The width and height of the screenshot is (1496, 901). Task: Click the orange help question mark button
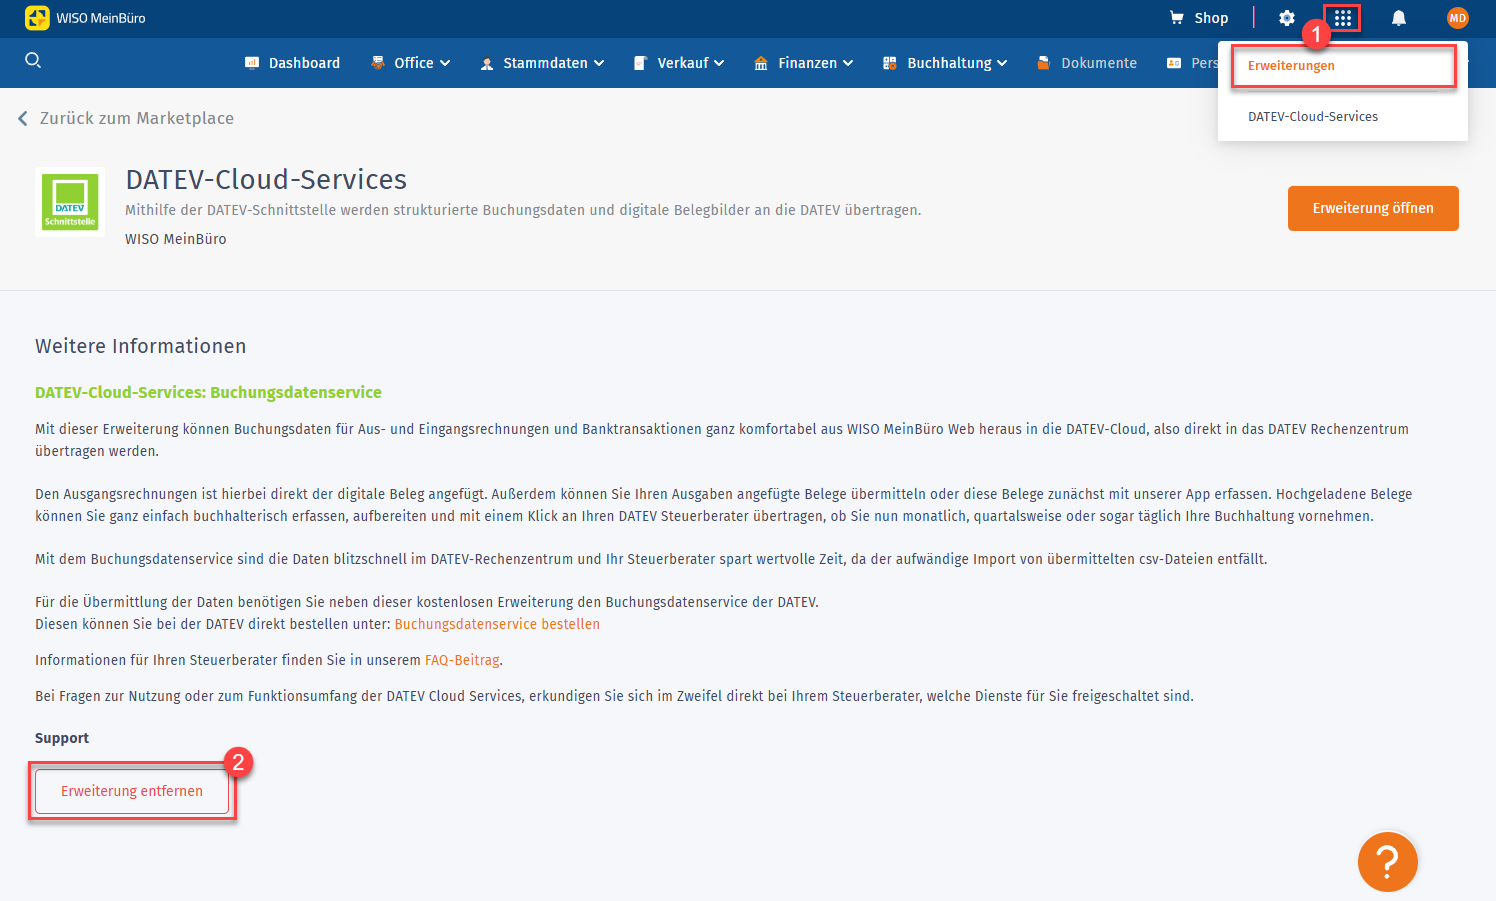tap(1388, 861)
